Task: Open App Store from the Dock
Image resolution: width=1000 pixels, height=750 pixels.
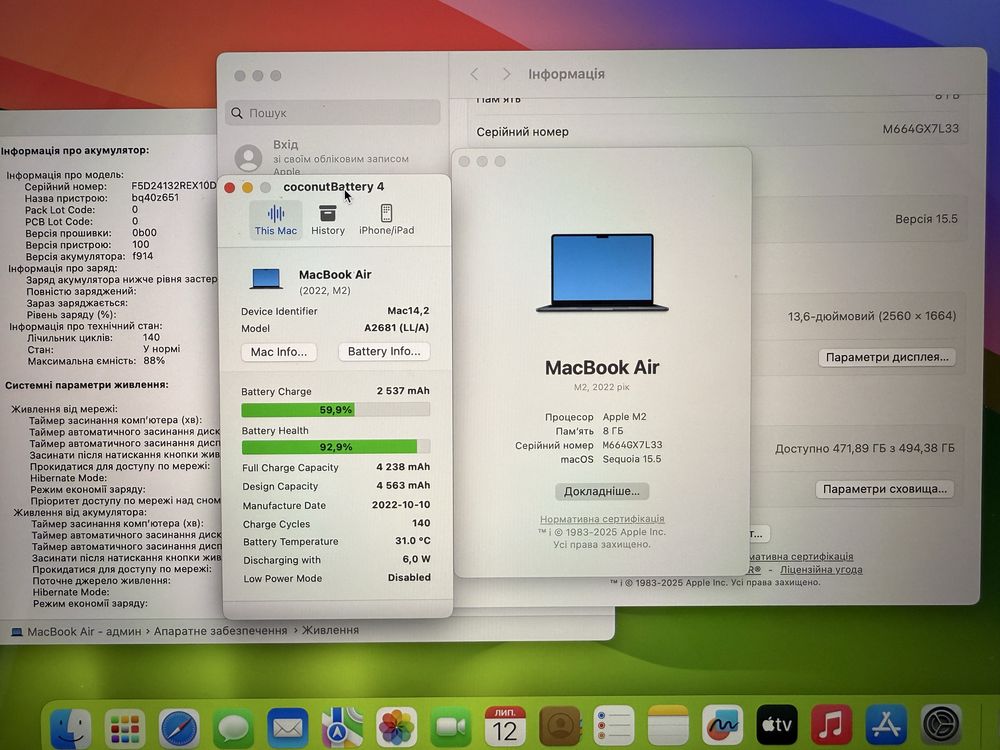Action: point(886,724)
